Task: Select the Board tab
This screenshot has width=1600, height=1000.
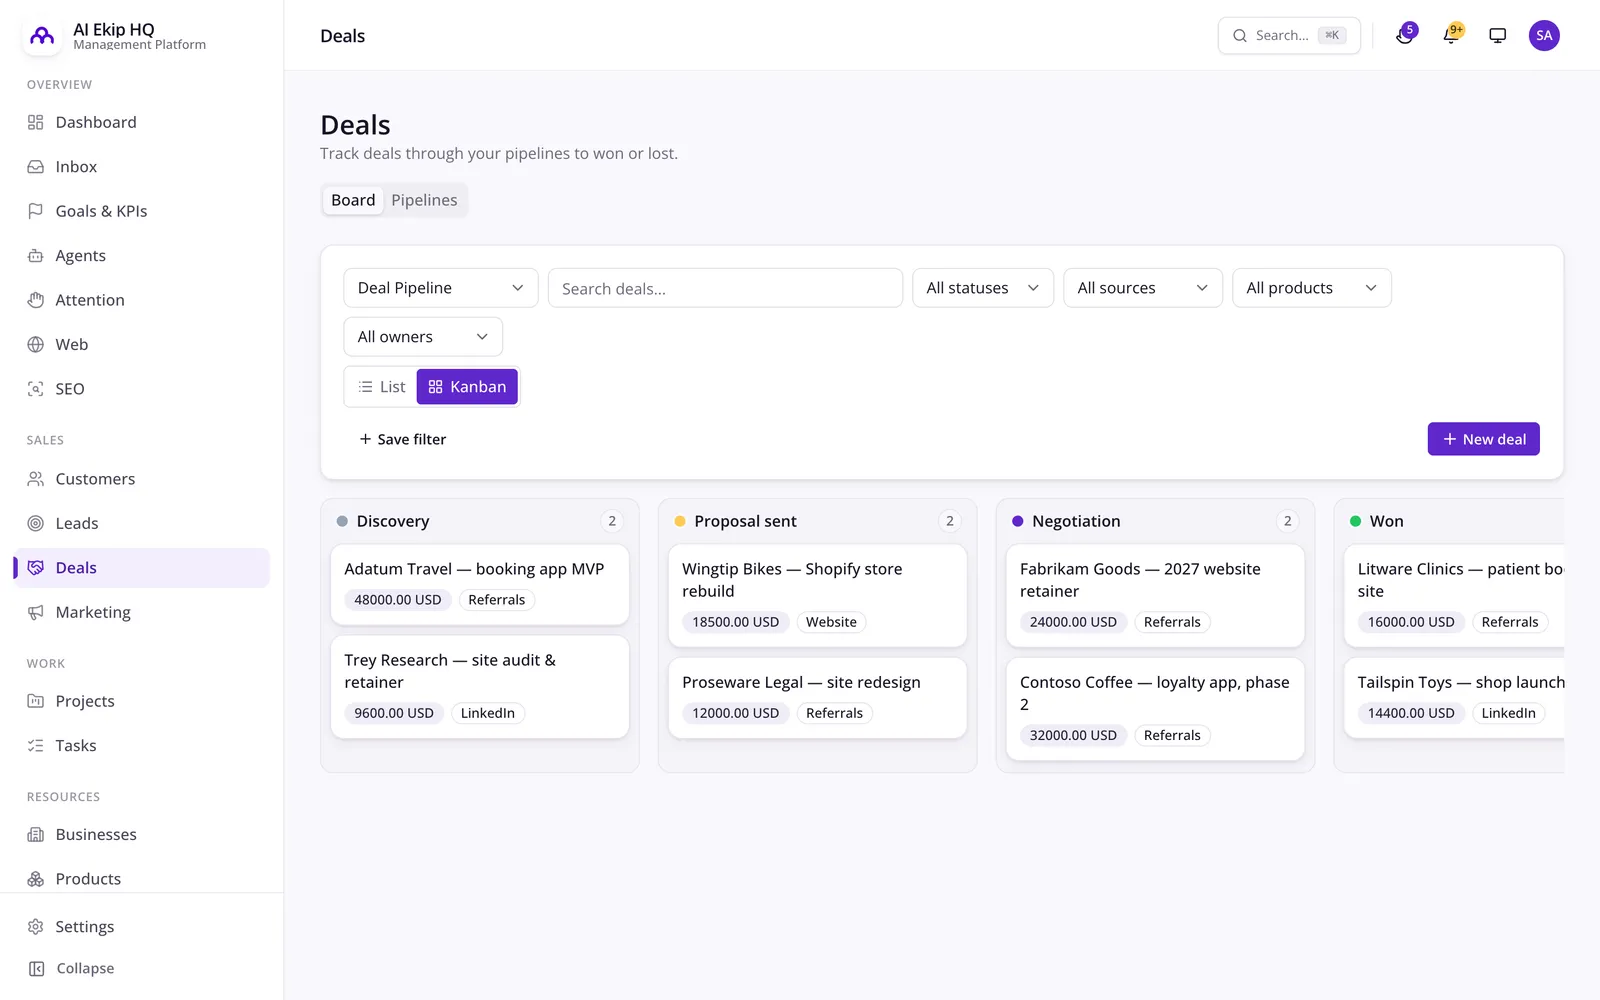Action: pos(353,200)
